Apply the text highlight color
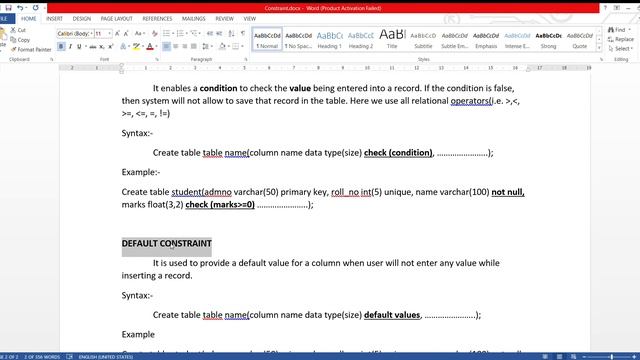This screenshot has height=360, width=640. click(136, 47)
